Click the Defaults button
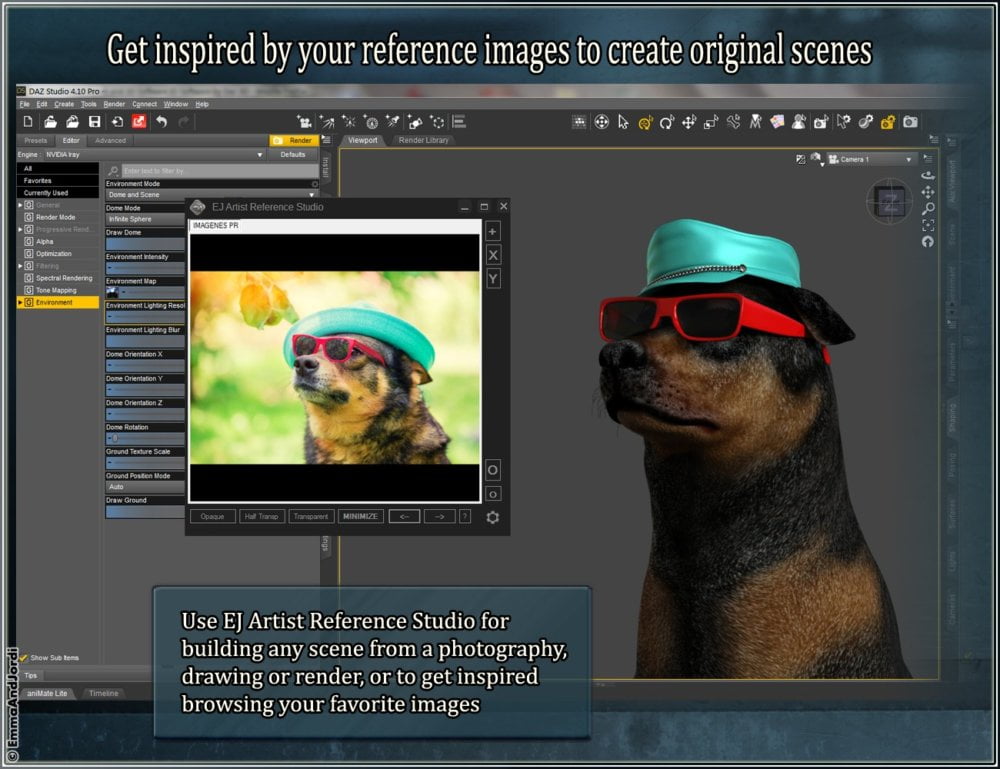This screenshot has width=1000, height=769. click(x=293, y=154)
